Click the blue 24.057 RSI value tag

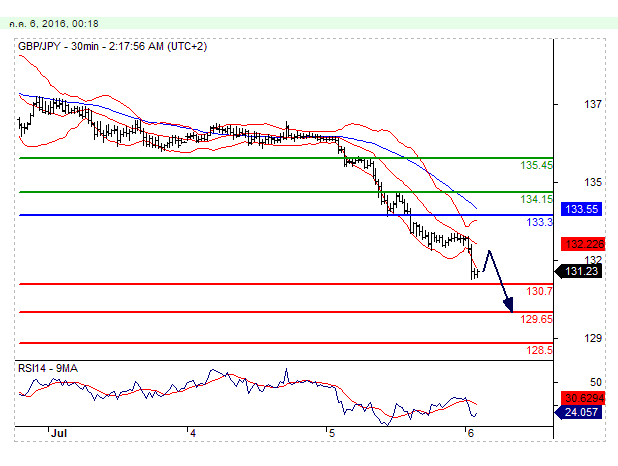tap(578, 412)
